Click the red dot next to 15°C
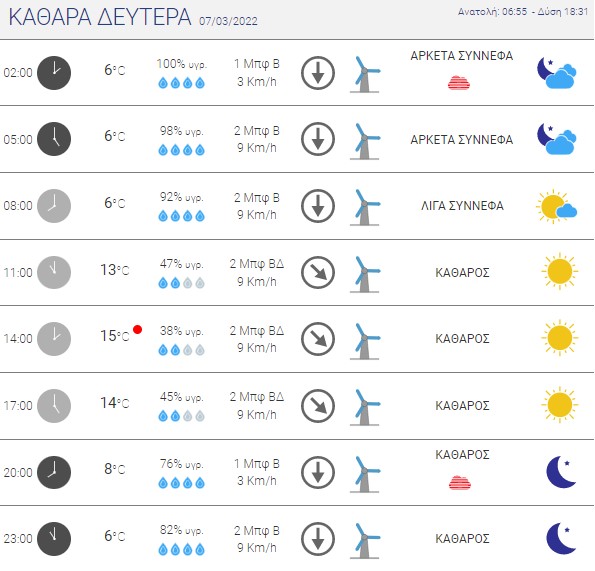This screenshot has height=571, width=595. 137,329
